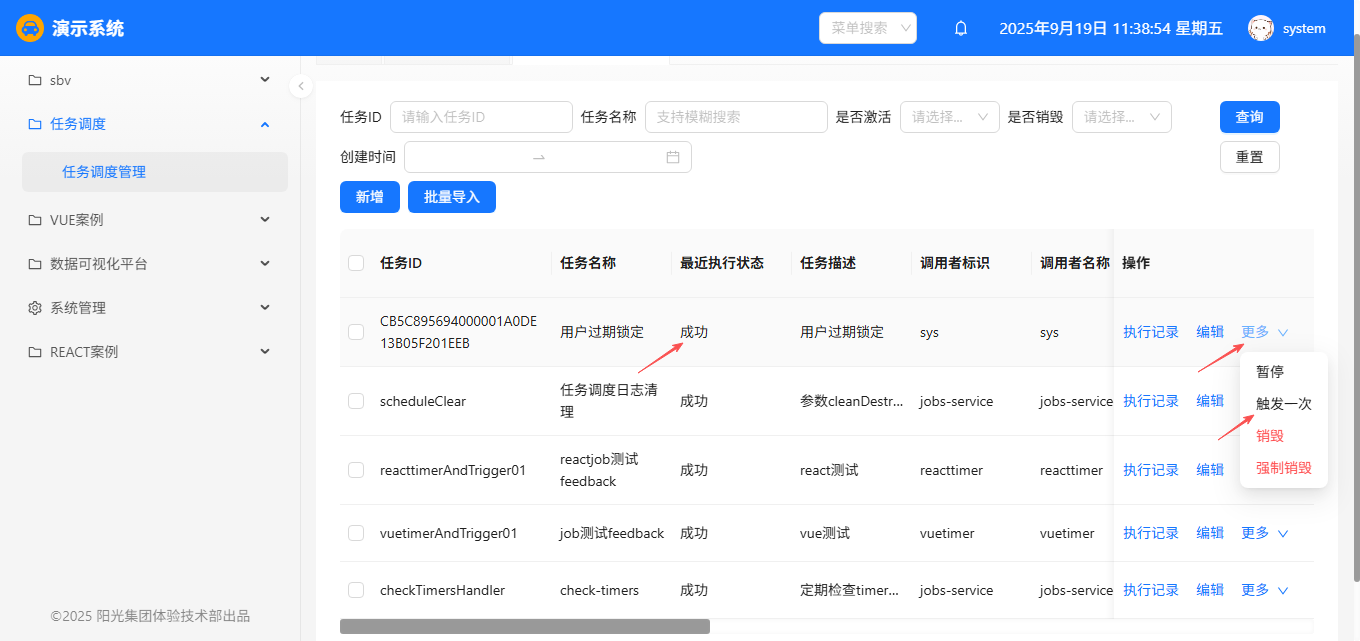This screenshot has height=641, width=1360.
Task: Focus the 任务ID input field
Action: pyautogui.click(x=481, y=117)
